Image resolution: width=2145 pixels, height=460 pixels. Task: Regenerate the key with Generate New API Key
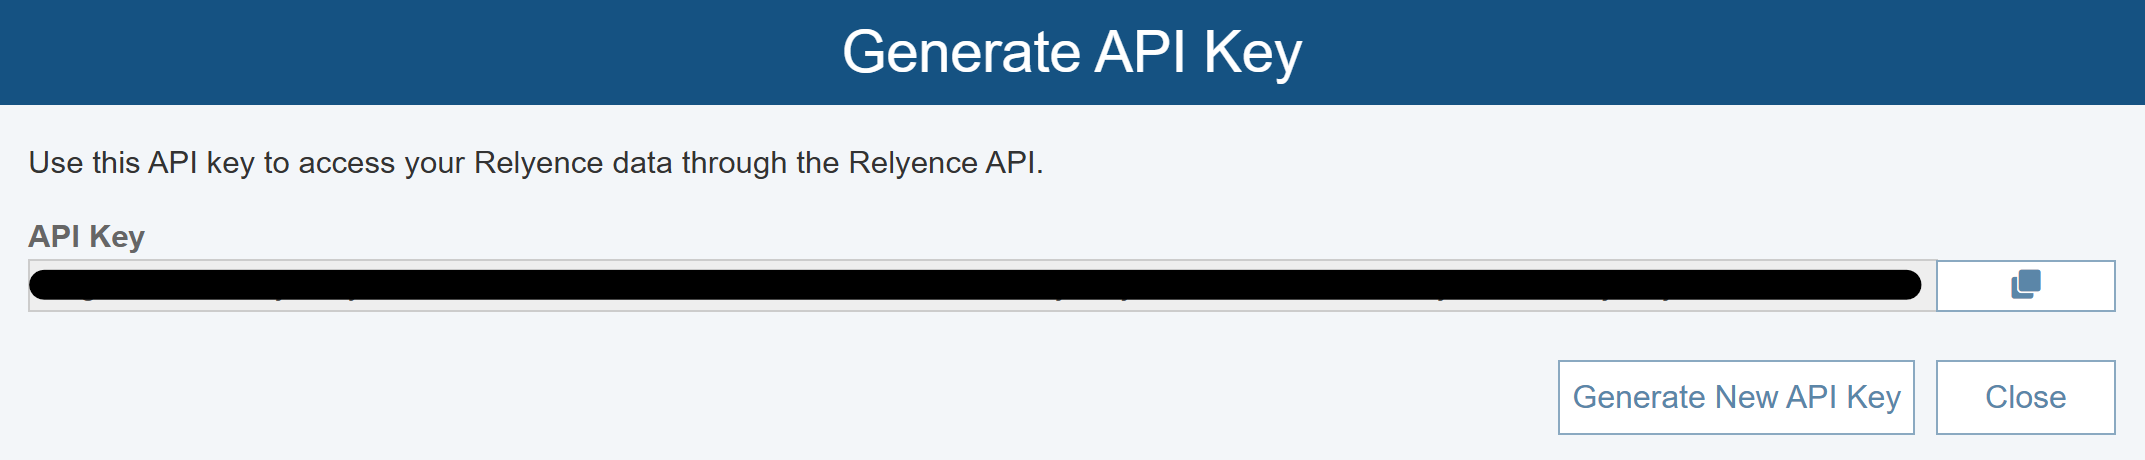click(x=1736, y=397)
